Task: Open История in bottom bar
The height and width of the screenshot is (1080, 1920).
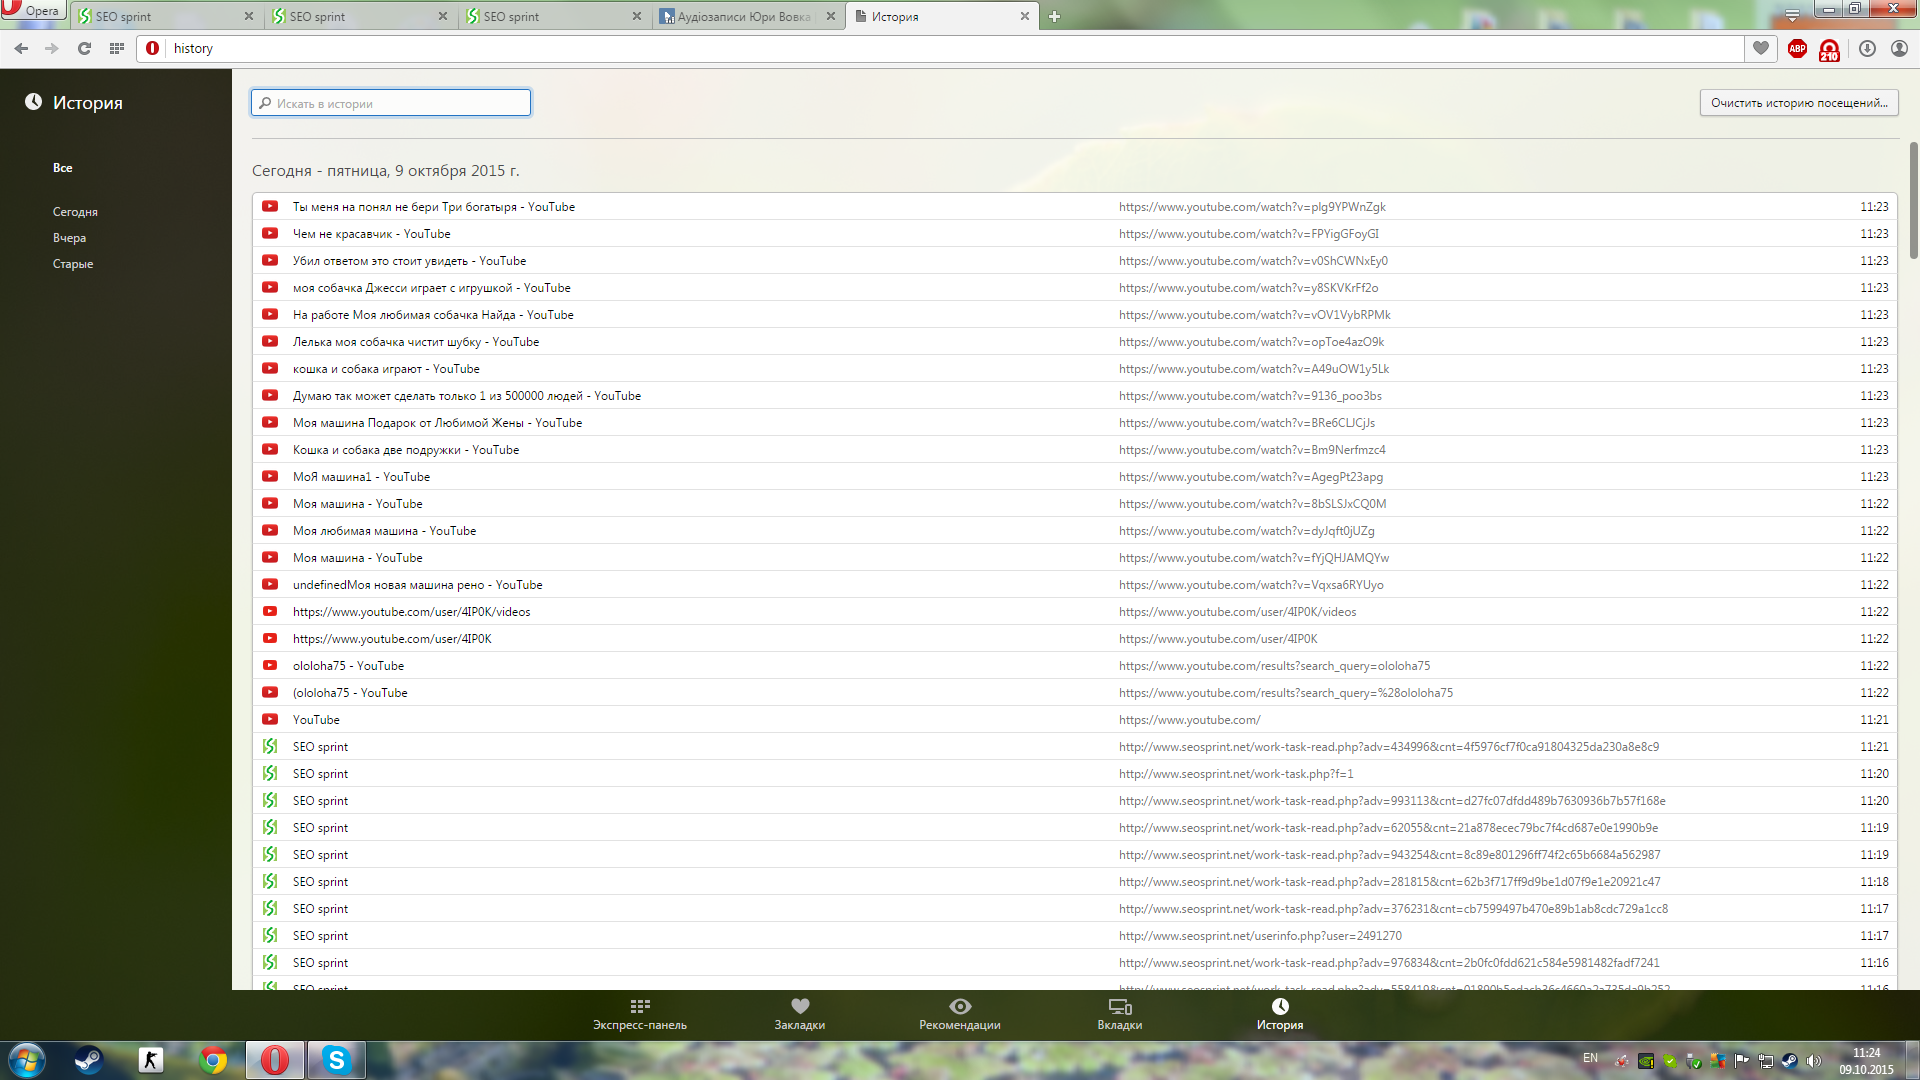Action: [x=1280, y=1014]
